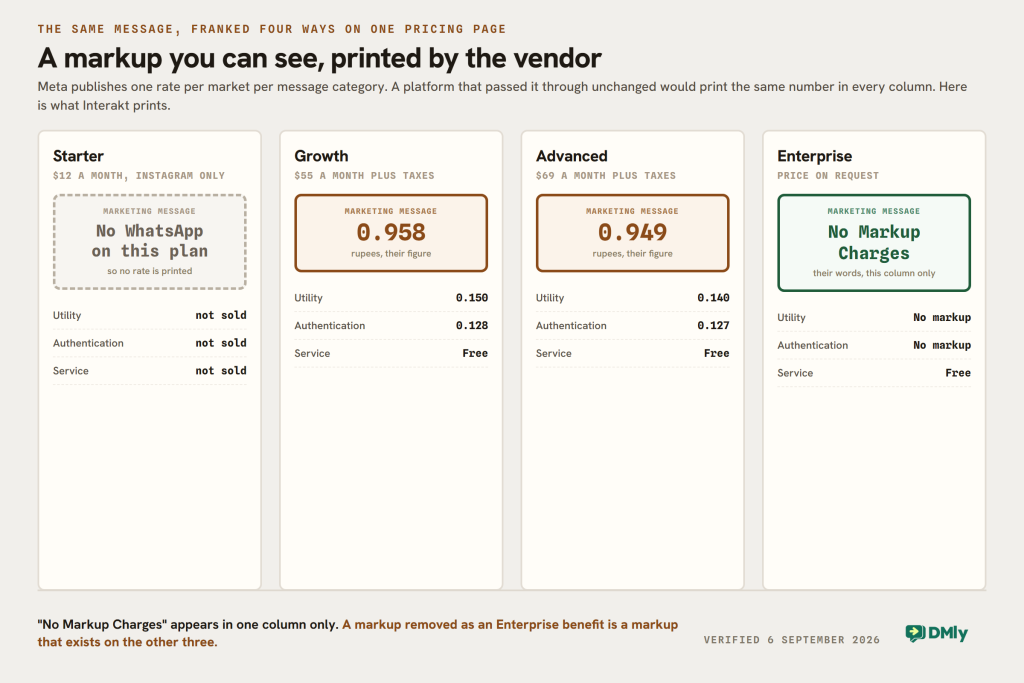Click the main page headline about markup
Image resolution: width=1024 pixels, height=683 pixels.
(x=319, y=58)
